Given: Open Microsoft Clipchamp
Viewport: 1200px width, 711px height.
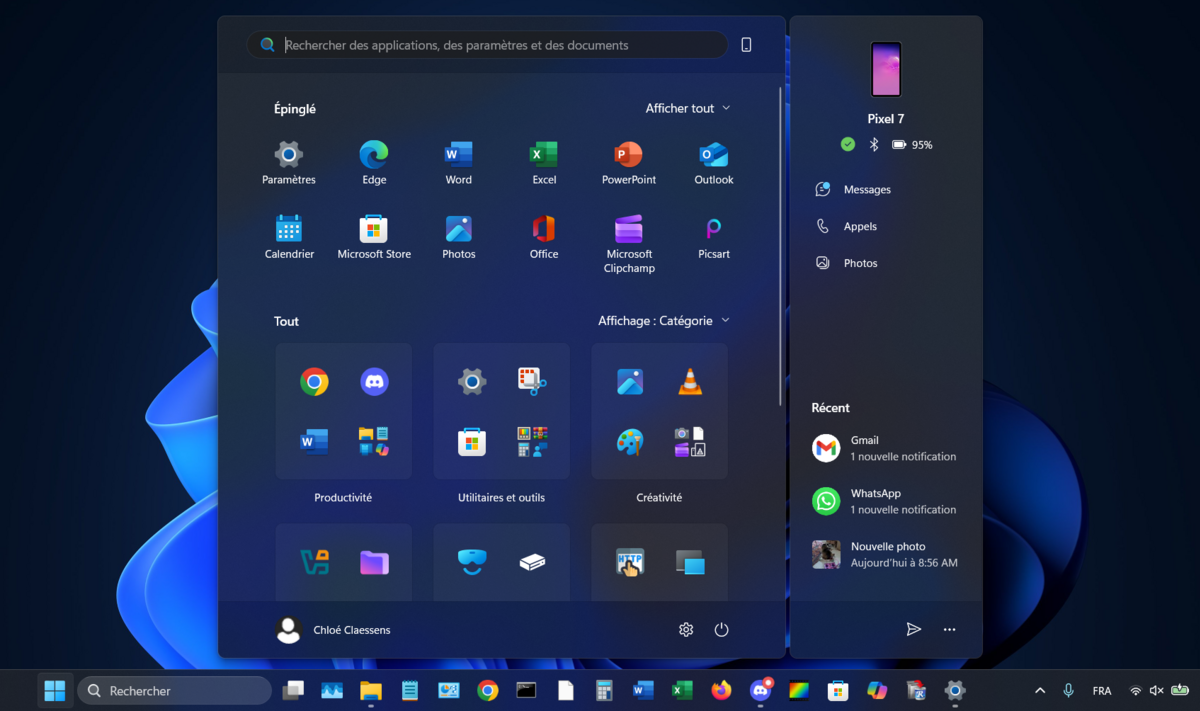Looking at the screenshot, I should (628, 230).
